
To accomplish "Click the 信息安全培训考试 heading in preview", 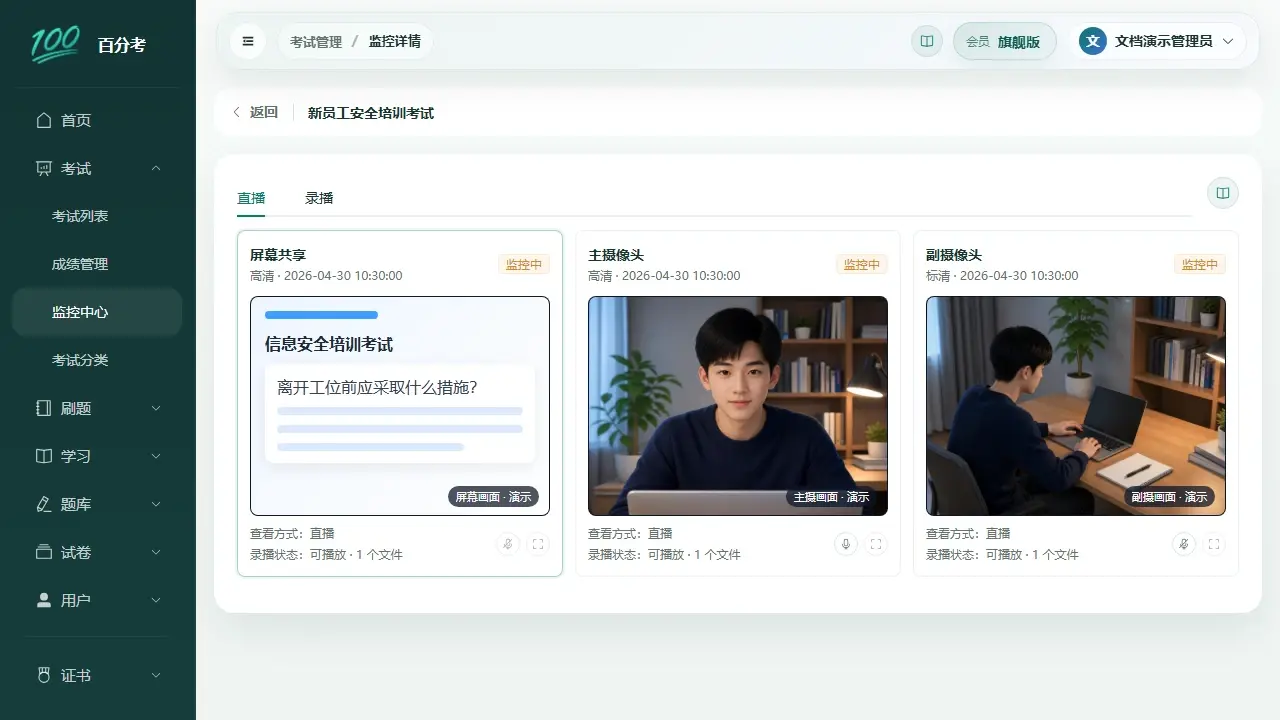I will pos(329,344).
